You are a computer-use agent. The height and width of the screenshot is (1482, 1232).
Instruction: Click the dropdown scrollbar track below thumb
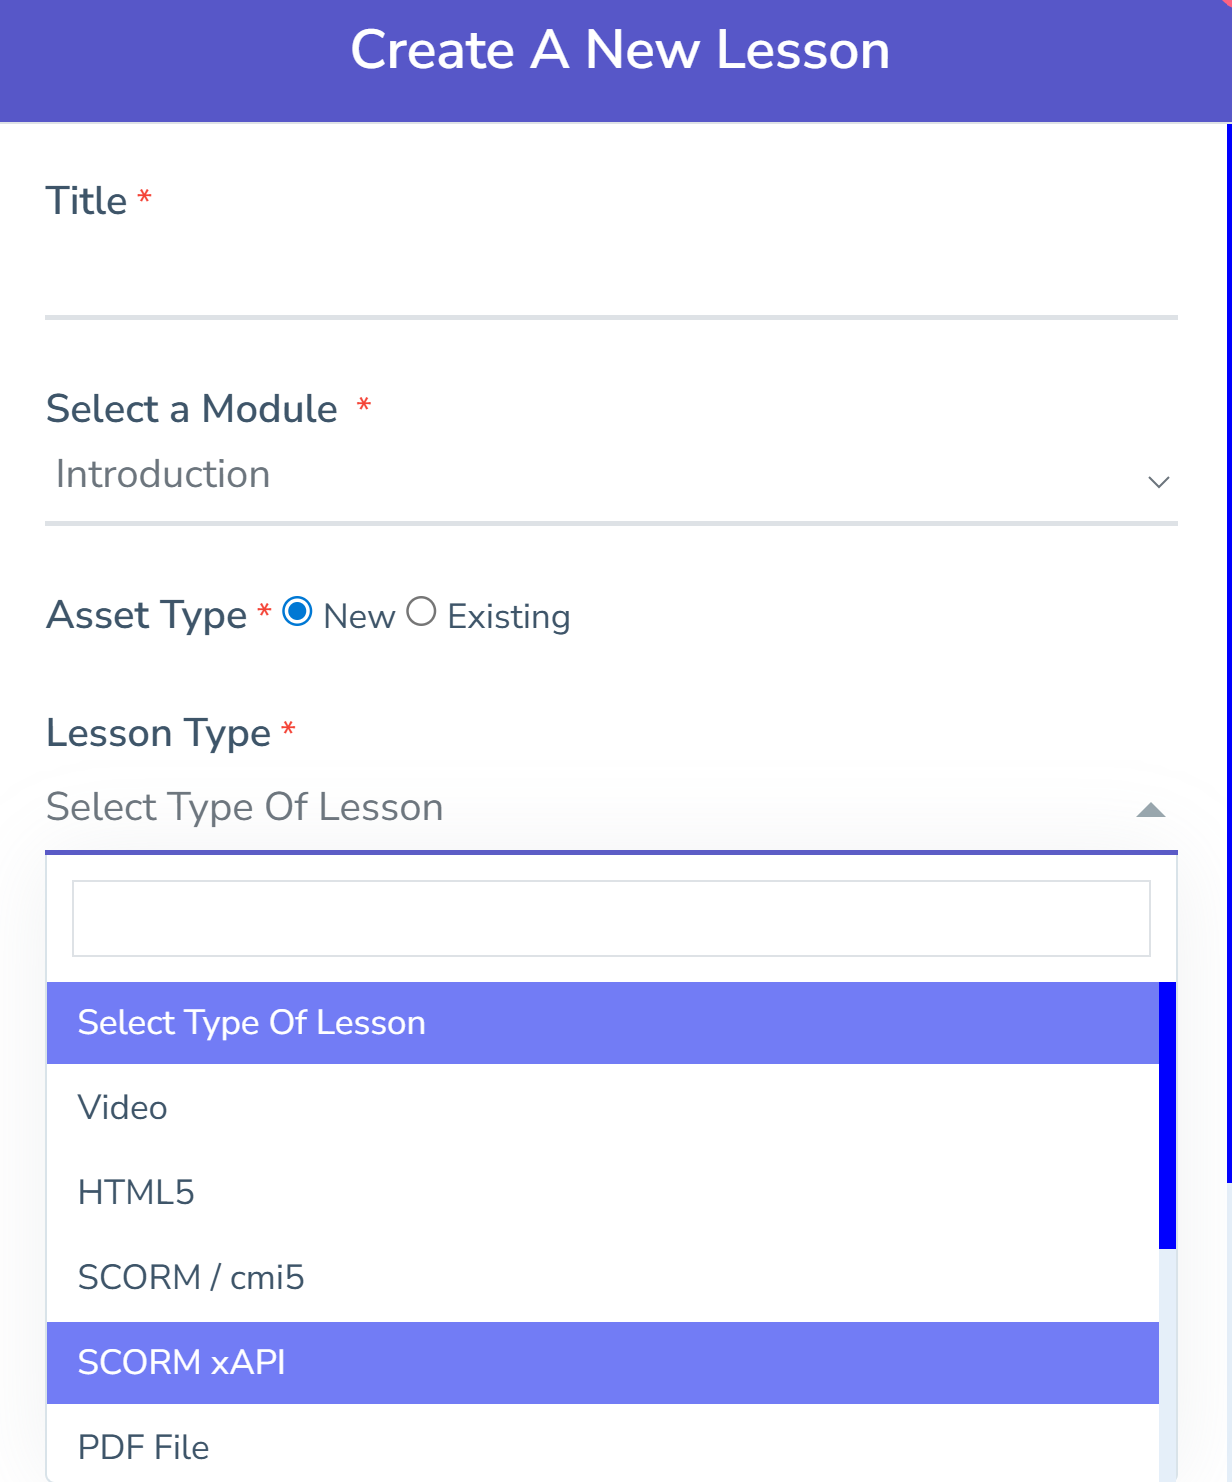(x=1167, y=1360)
